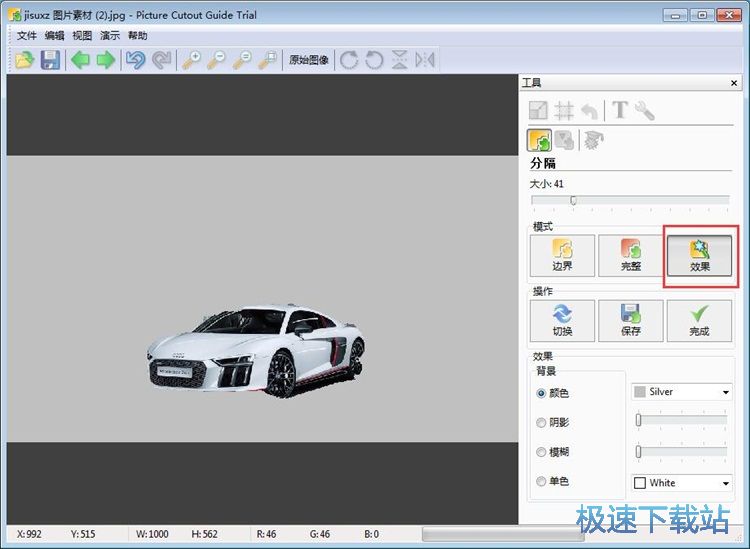The width and height of the screenshot is (750, 549).
Task: Click the zoom in magnifier icon
Action: pos(191,60)
